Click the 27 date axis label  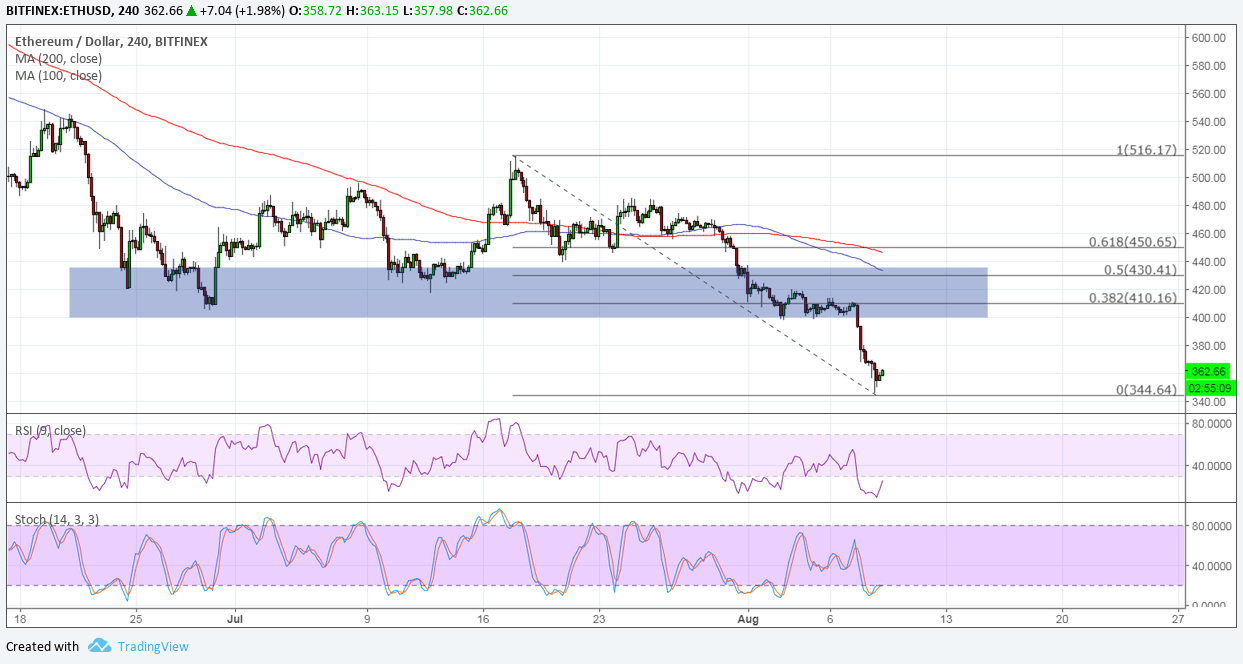[x=1177, y=619]
